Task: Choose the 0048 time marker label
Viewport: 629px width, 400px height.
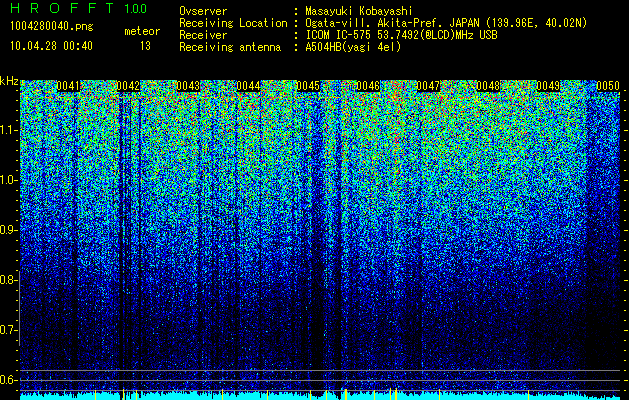Action: [488, 86]
